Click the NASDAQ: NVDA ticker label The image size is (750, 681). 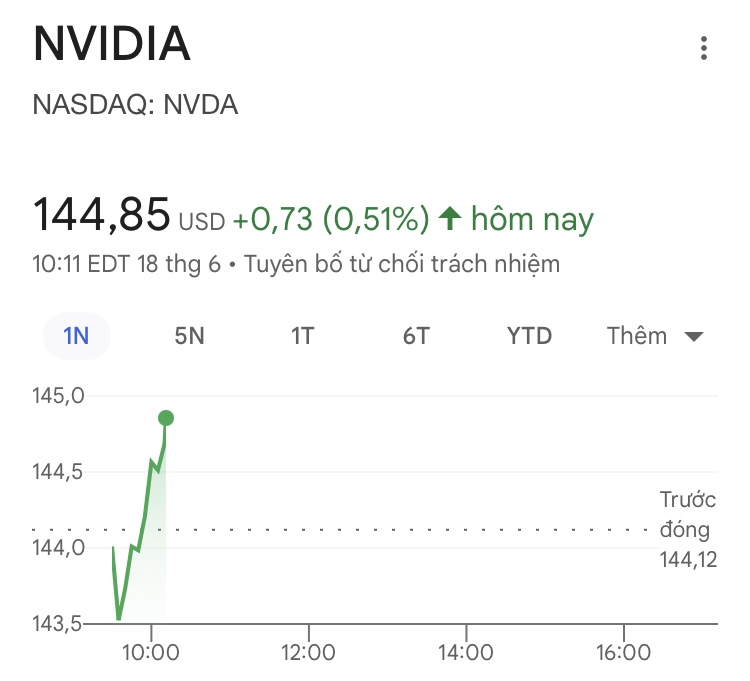[x=136, y=105]
